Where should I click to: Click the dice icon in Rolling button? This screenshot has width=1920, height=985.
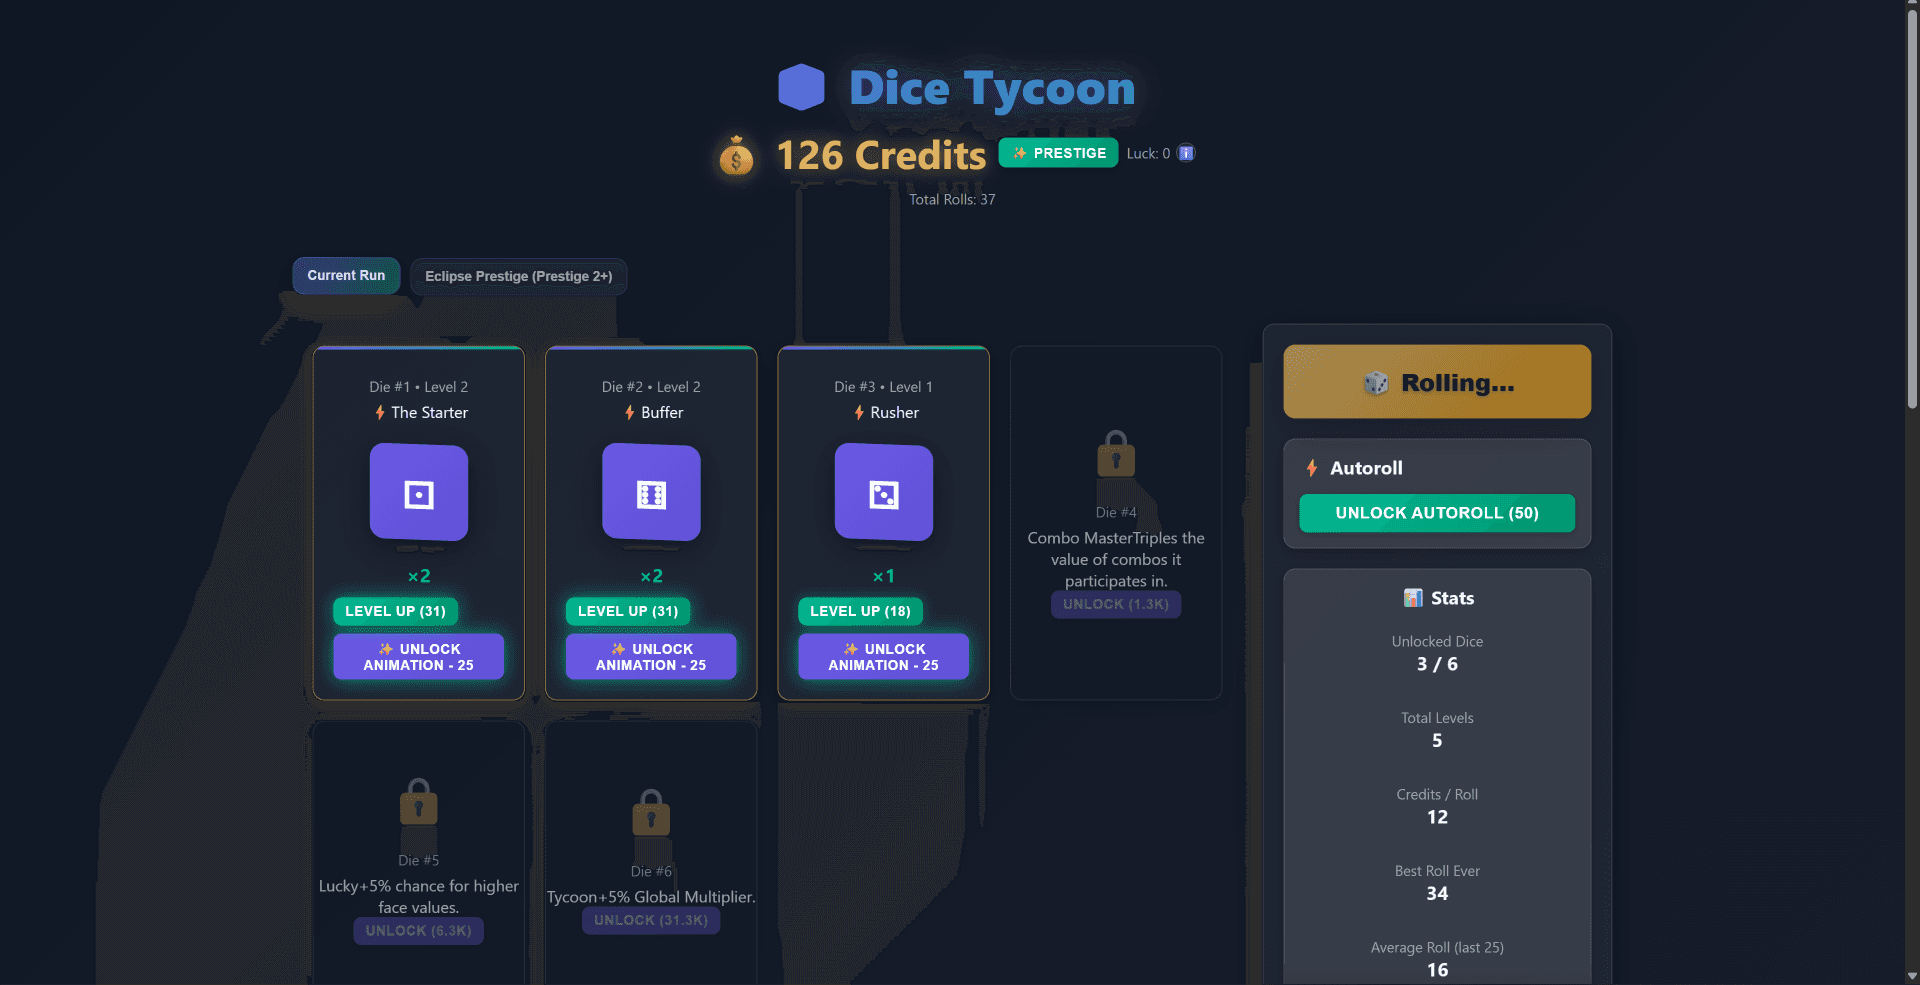(x=1376, y=383)
